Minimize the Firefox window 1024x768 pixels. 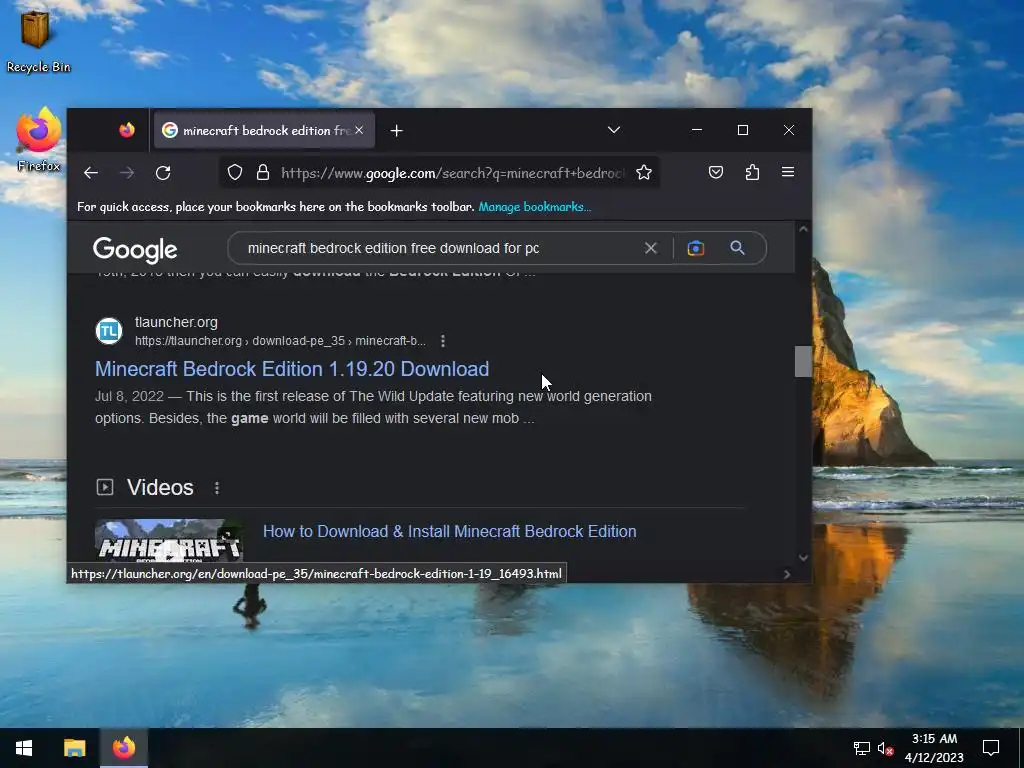tap(697, 130)
